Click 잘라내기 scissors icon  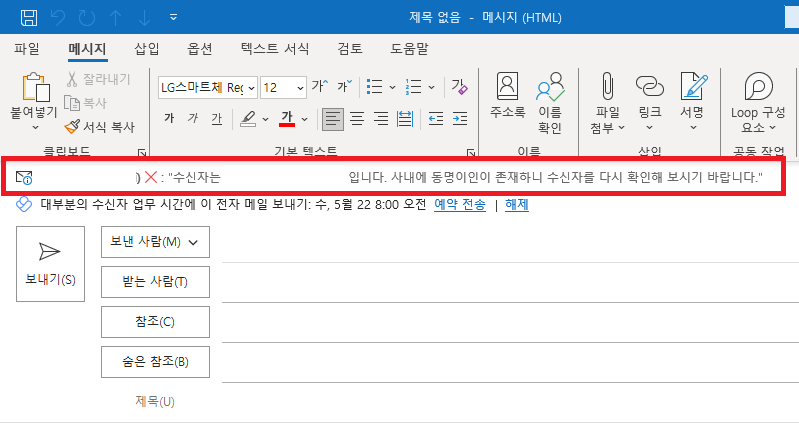tap(72, 79)
